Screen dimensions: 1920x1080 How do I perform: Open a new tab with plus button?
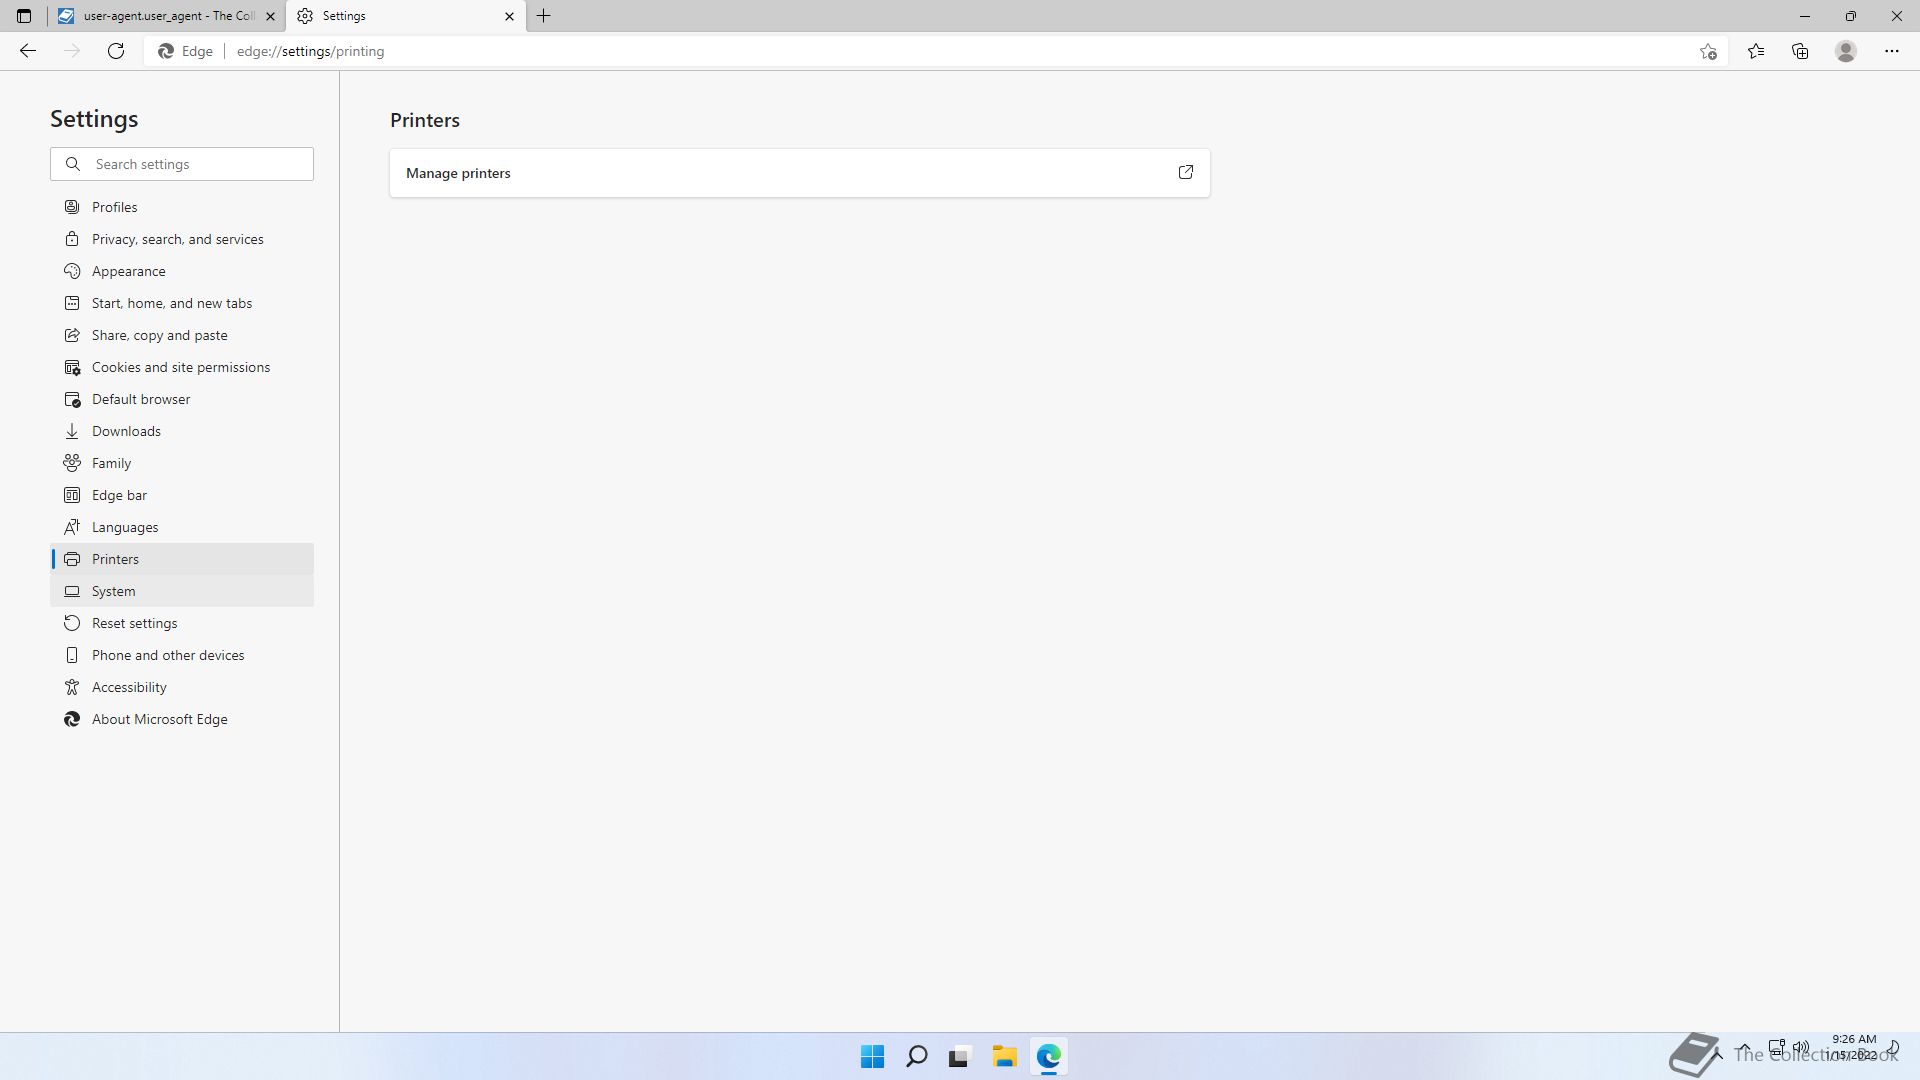[x=544, y=16]
